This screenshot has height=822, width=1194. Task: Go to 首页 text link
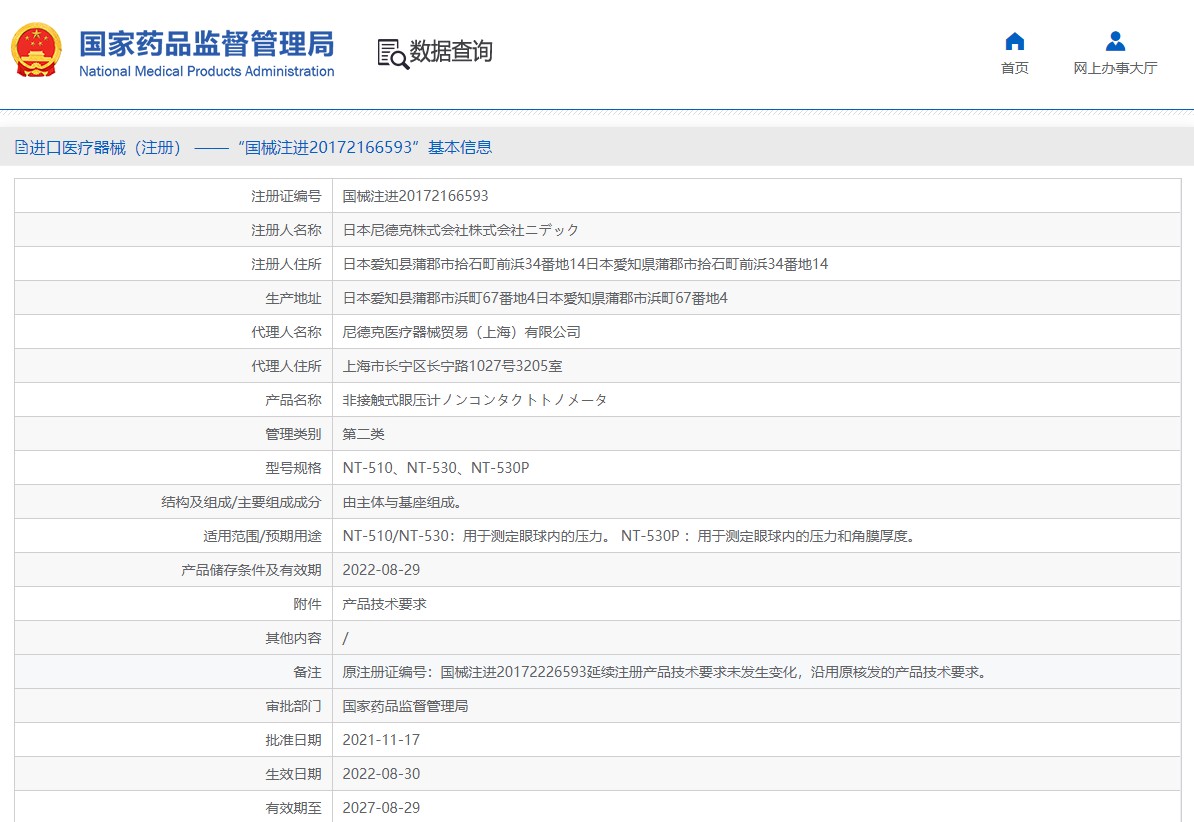point(1014,69)
